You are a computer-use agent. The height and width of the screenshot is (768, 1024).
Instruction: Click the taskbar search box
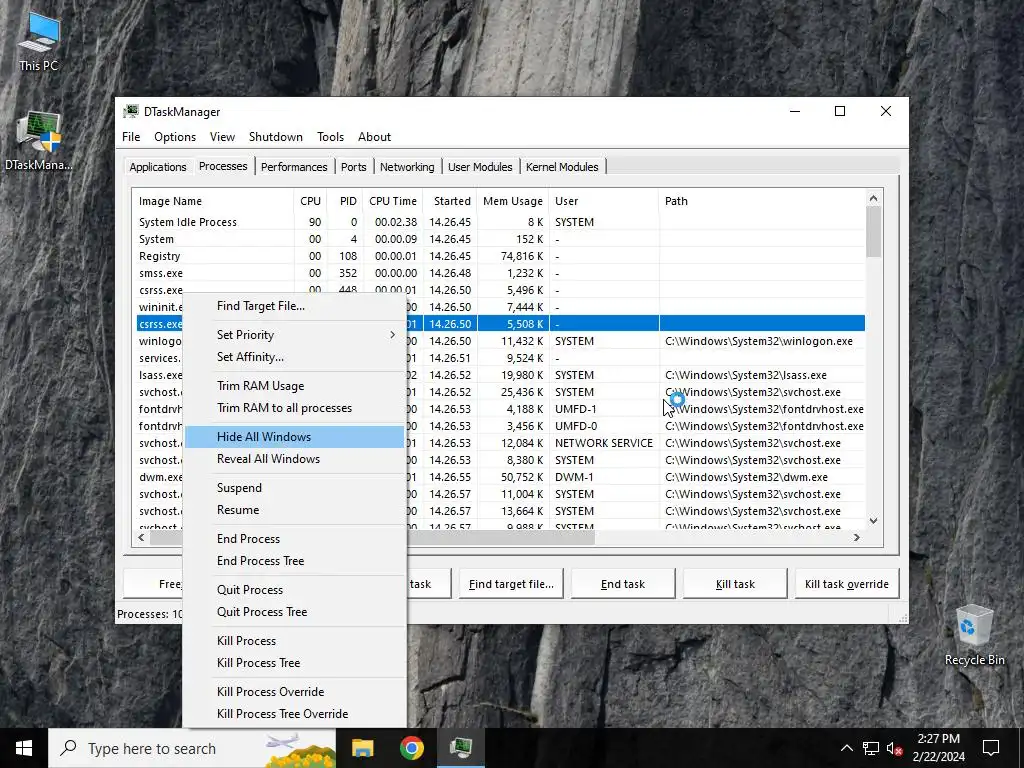click(192, 748)
